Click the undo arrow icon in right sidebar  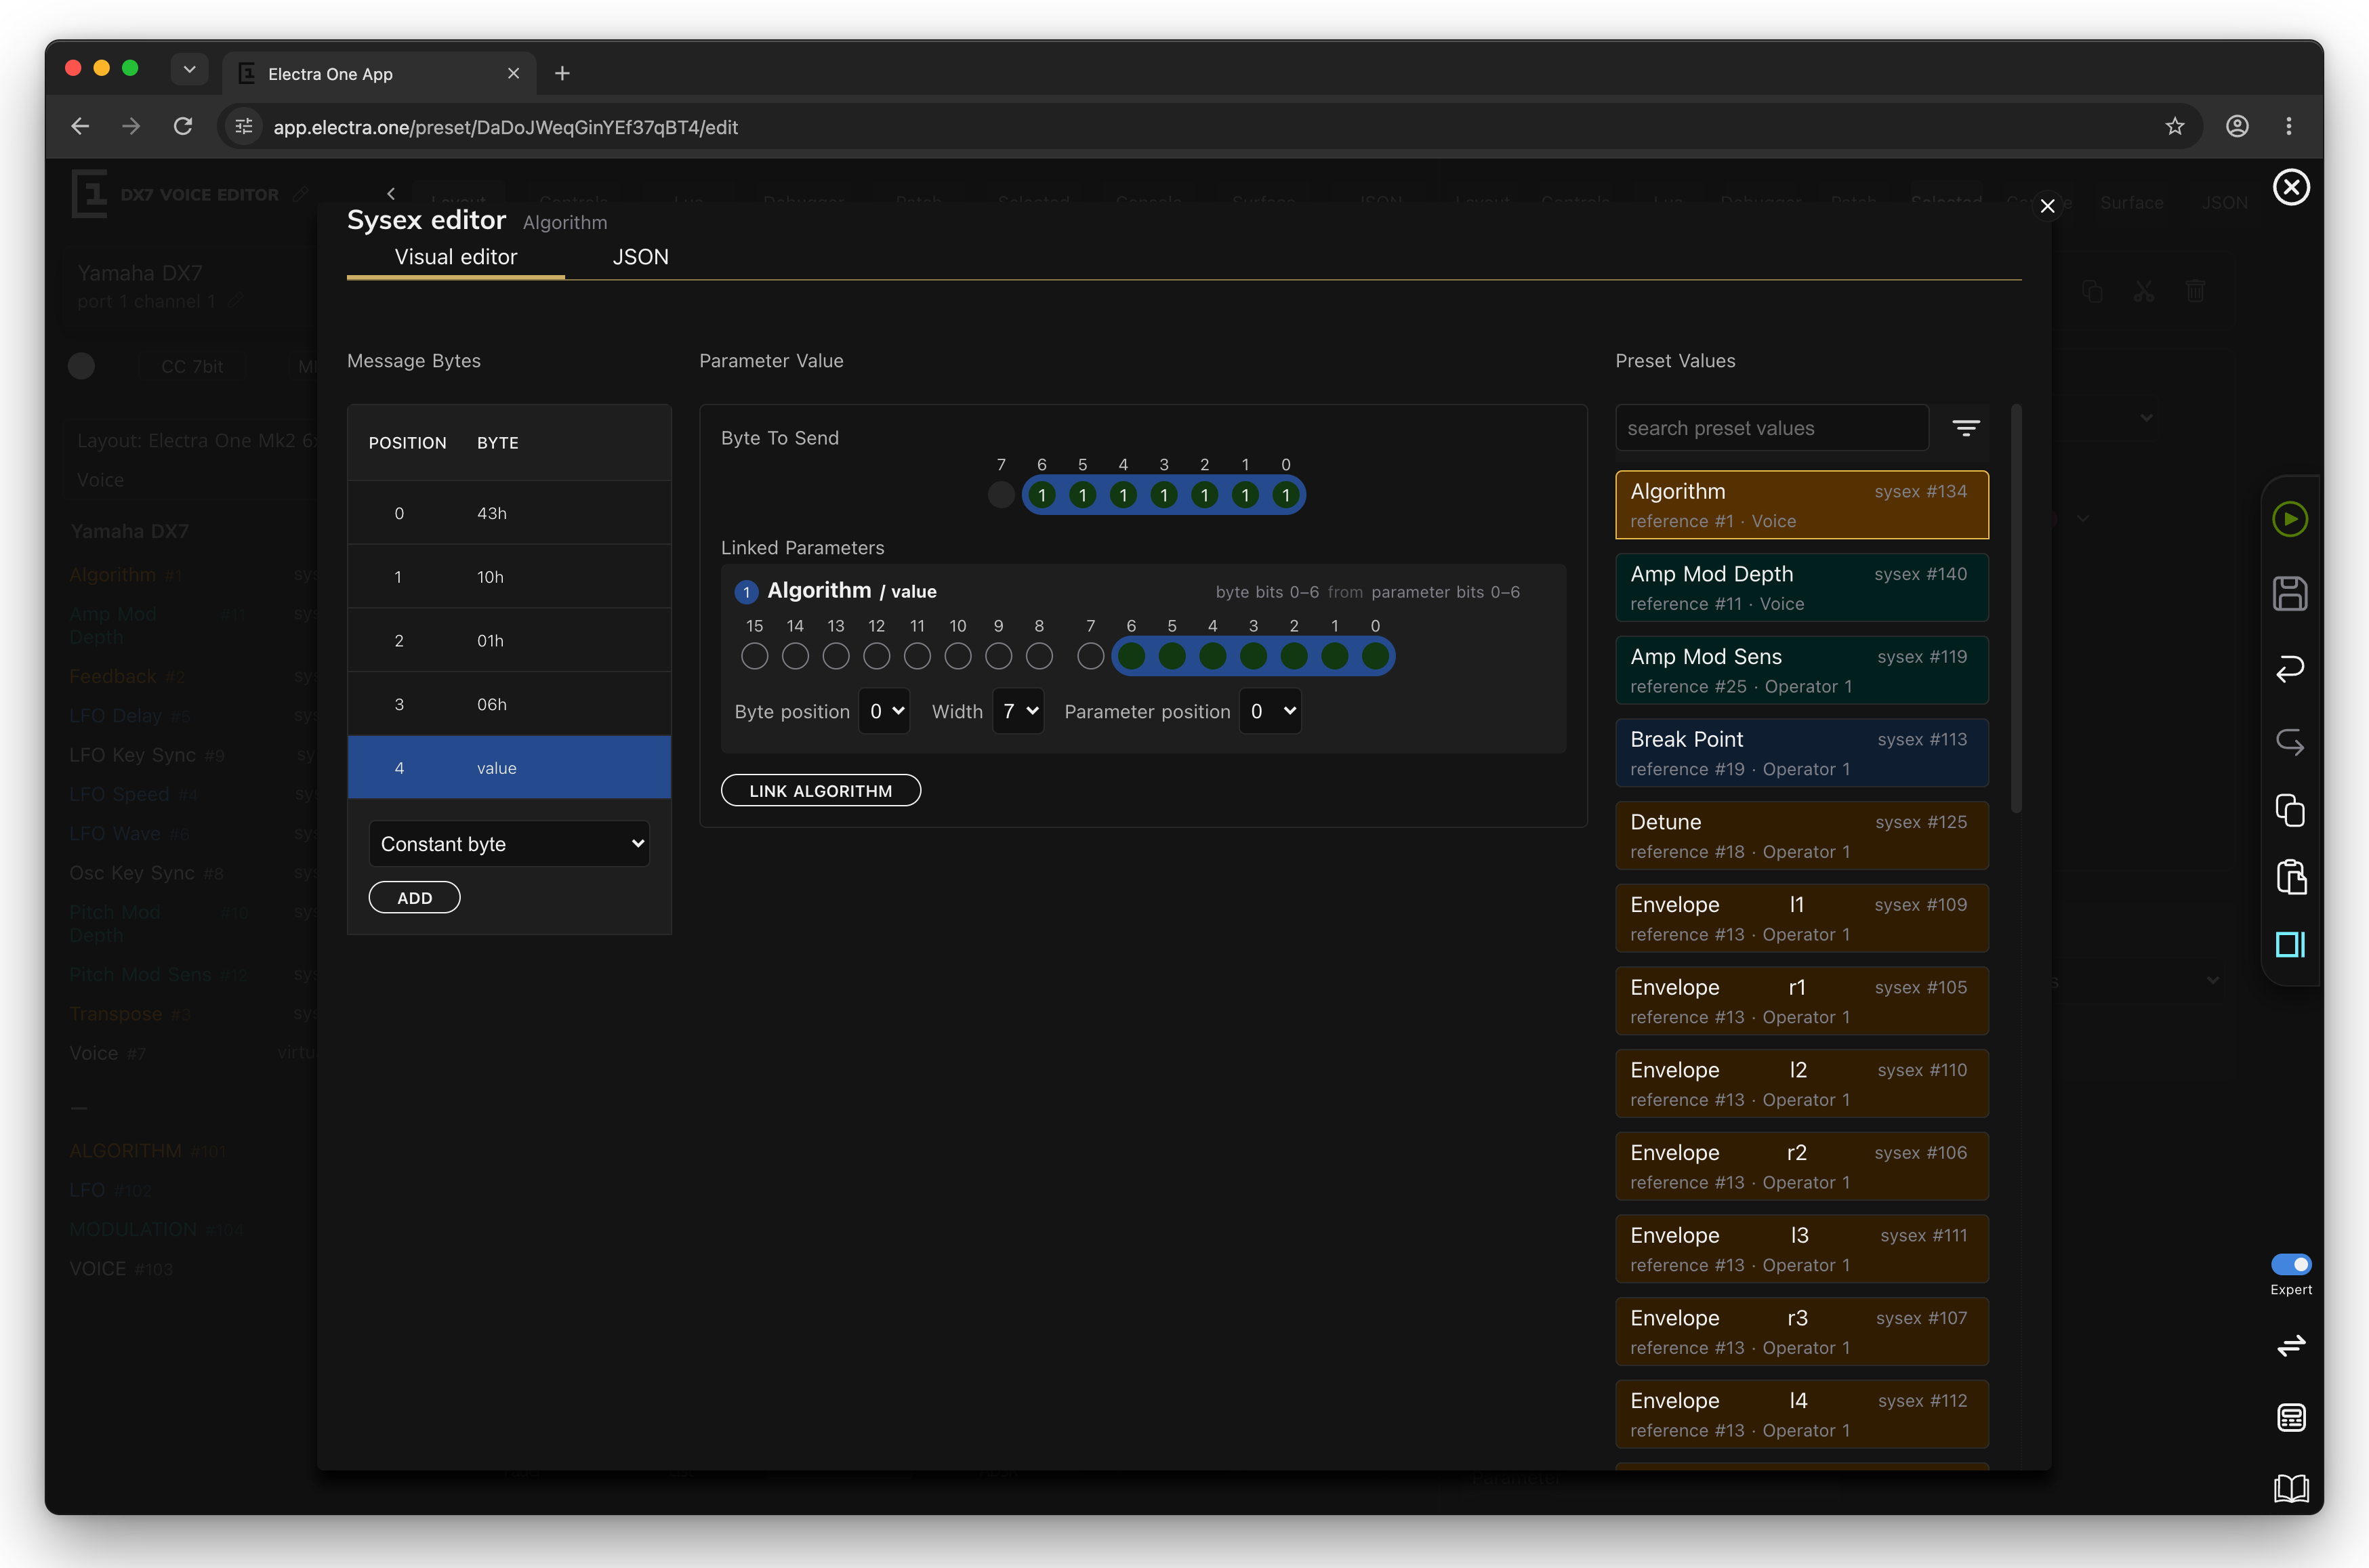tap(2290, 668)
